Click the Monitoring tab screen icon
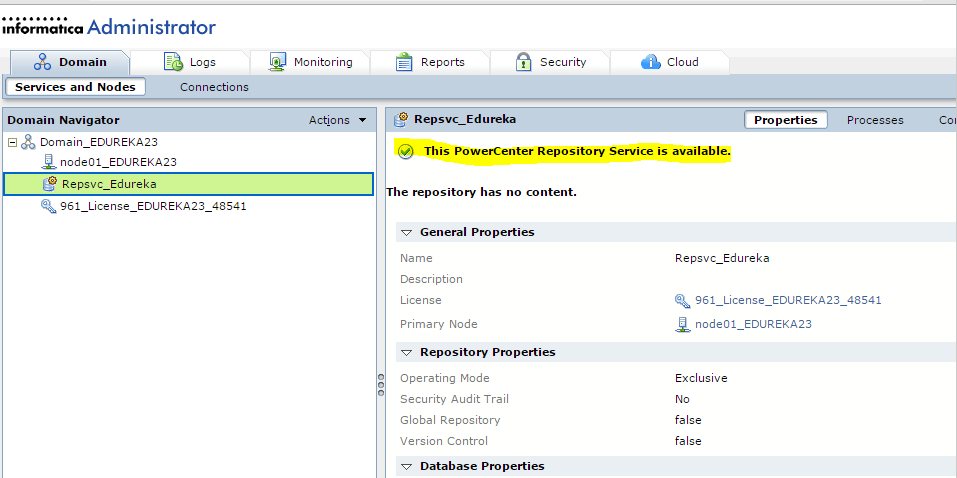 pos(278,62)
